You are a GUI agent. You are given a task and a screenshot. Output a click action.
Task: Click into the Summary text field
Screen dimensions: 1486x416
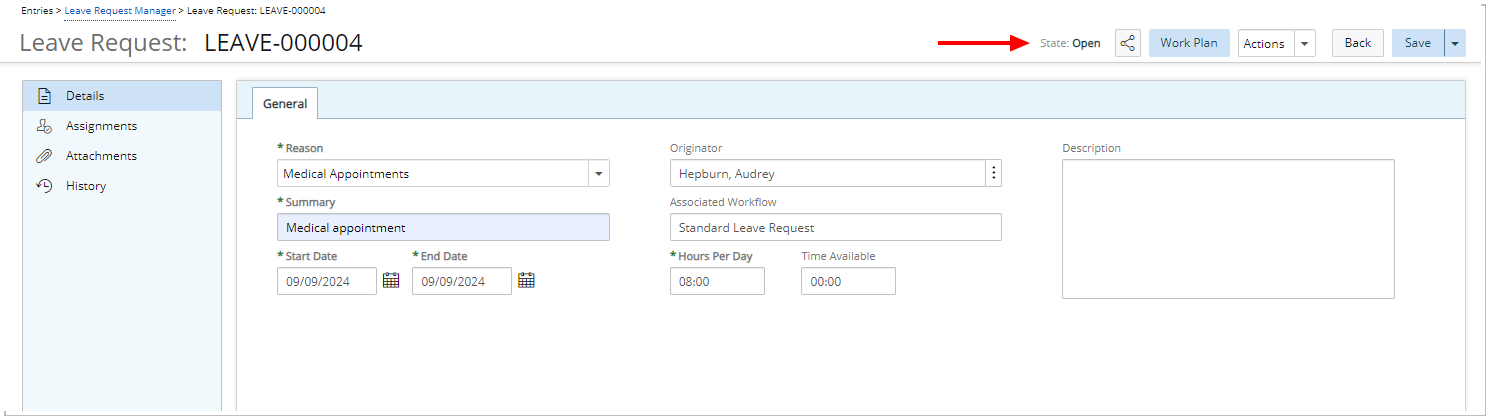coord(443,227)
